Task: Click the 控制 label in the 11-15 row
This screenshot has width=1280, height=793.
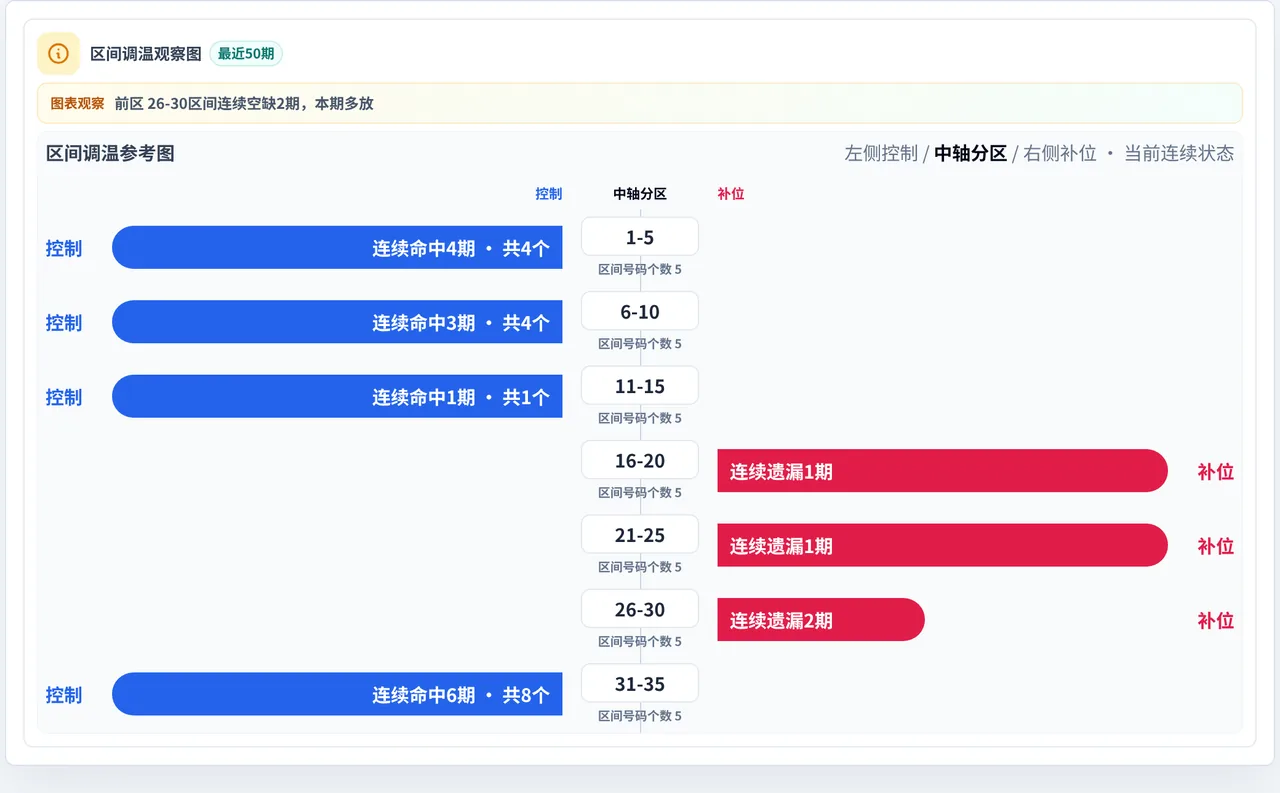Action: coord(64,397)
